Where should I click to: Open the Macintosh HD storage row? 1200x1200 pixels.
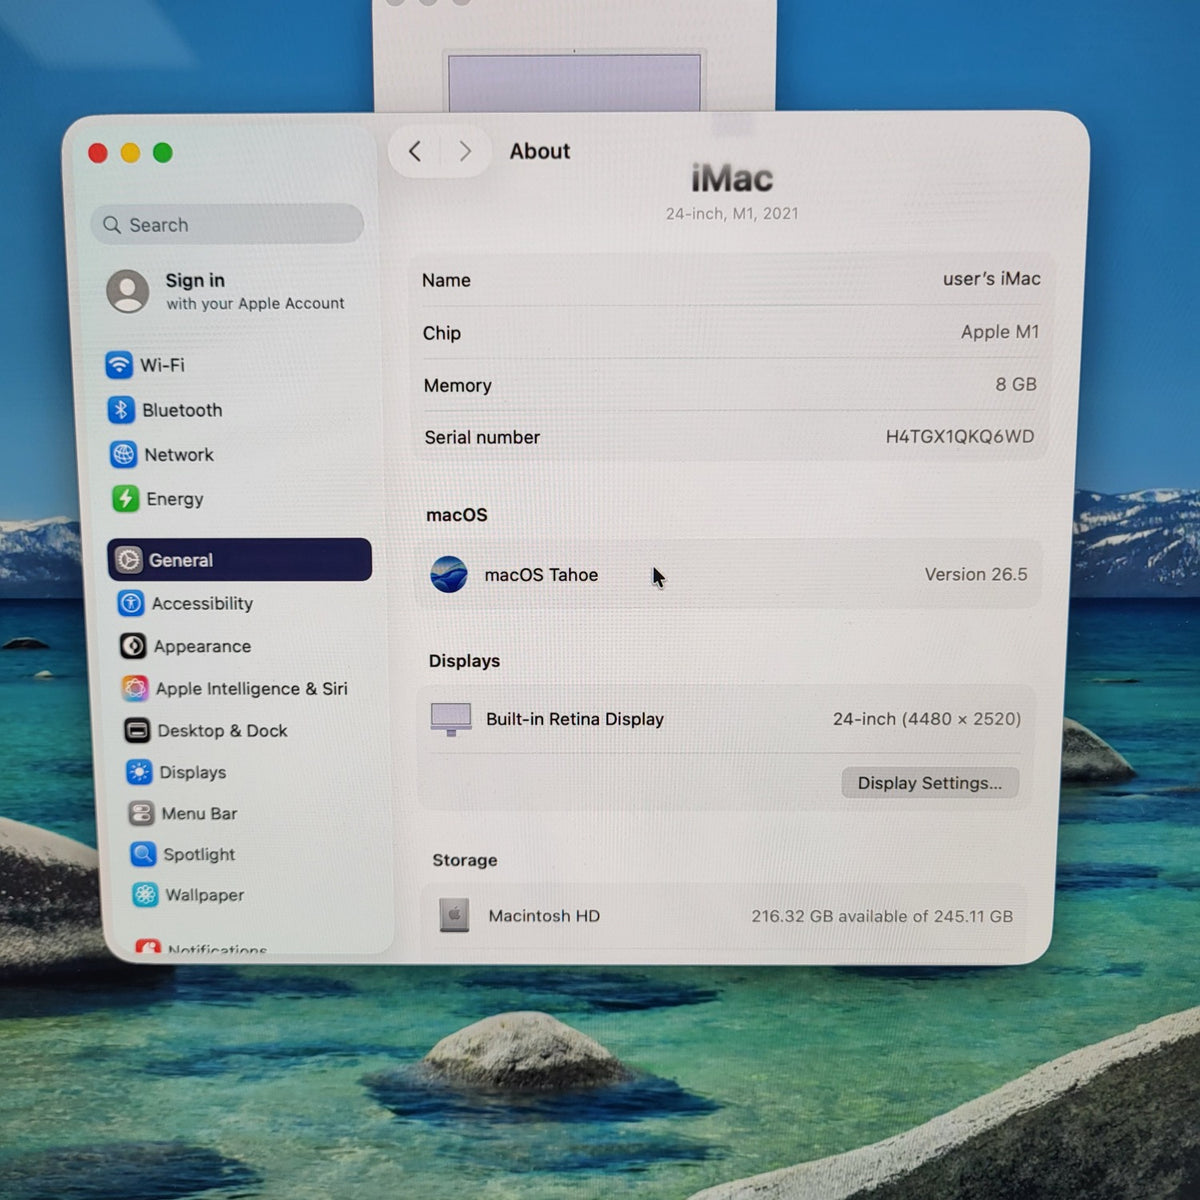pos(725,915)
